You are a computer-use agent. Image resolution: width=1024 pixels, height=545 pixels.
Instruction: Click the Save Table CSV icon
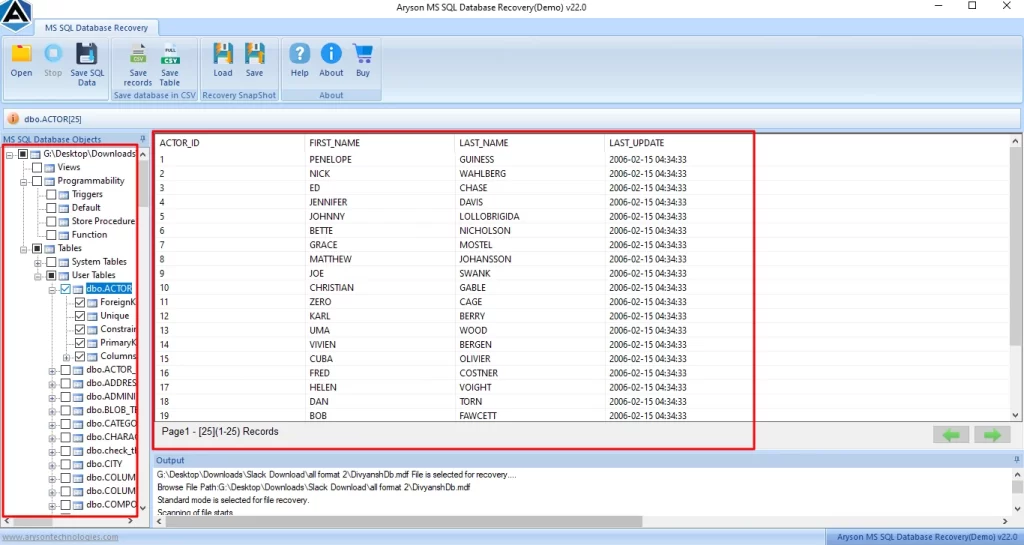[x=170, y=54]
